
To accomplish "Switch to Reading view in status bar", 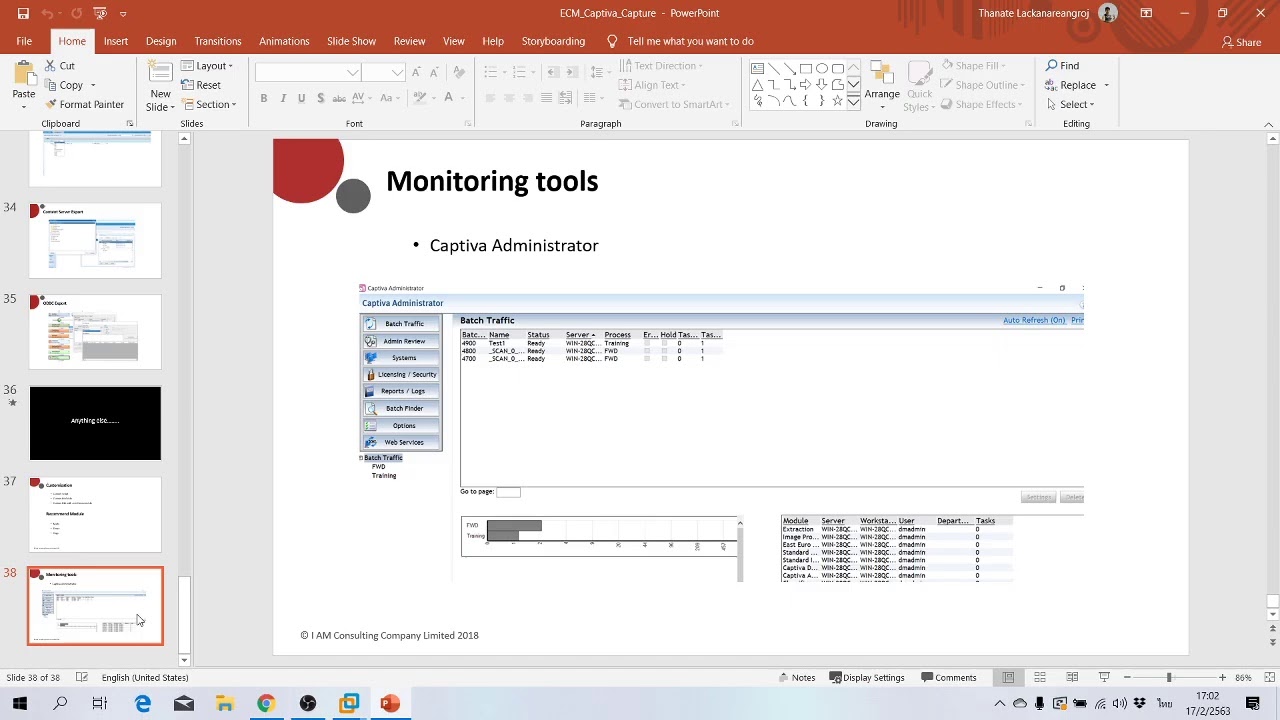I will pos(1072,677).
